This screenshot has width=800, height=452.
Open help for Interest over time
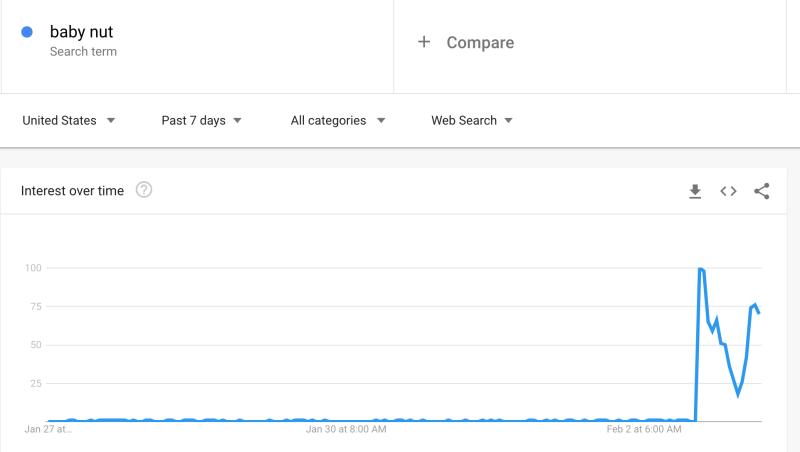tap(144, 190)
